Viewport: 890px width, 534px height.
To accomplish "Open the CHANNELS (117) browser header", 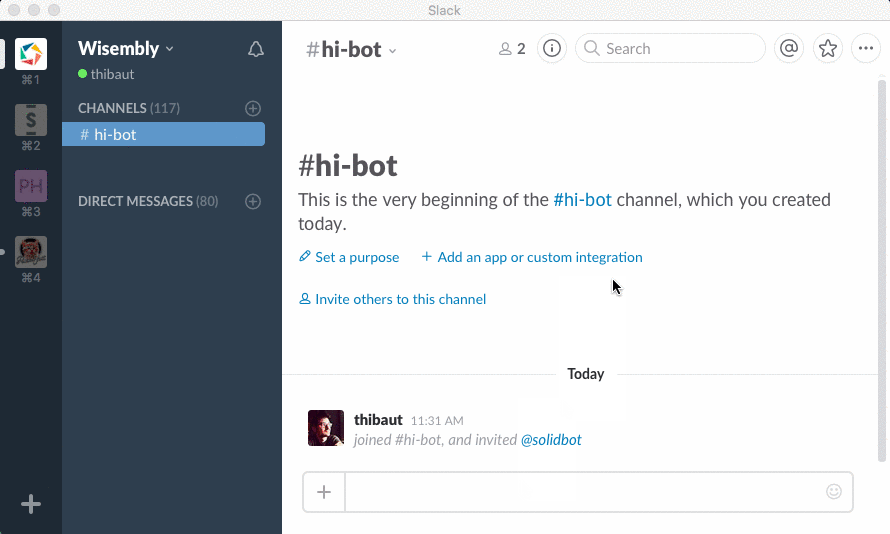I will tap(129, 108).
